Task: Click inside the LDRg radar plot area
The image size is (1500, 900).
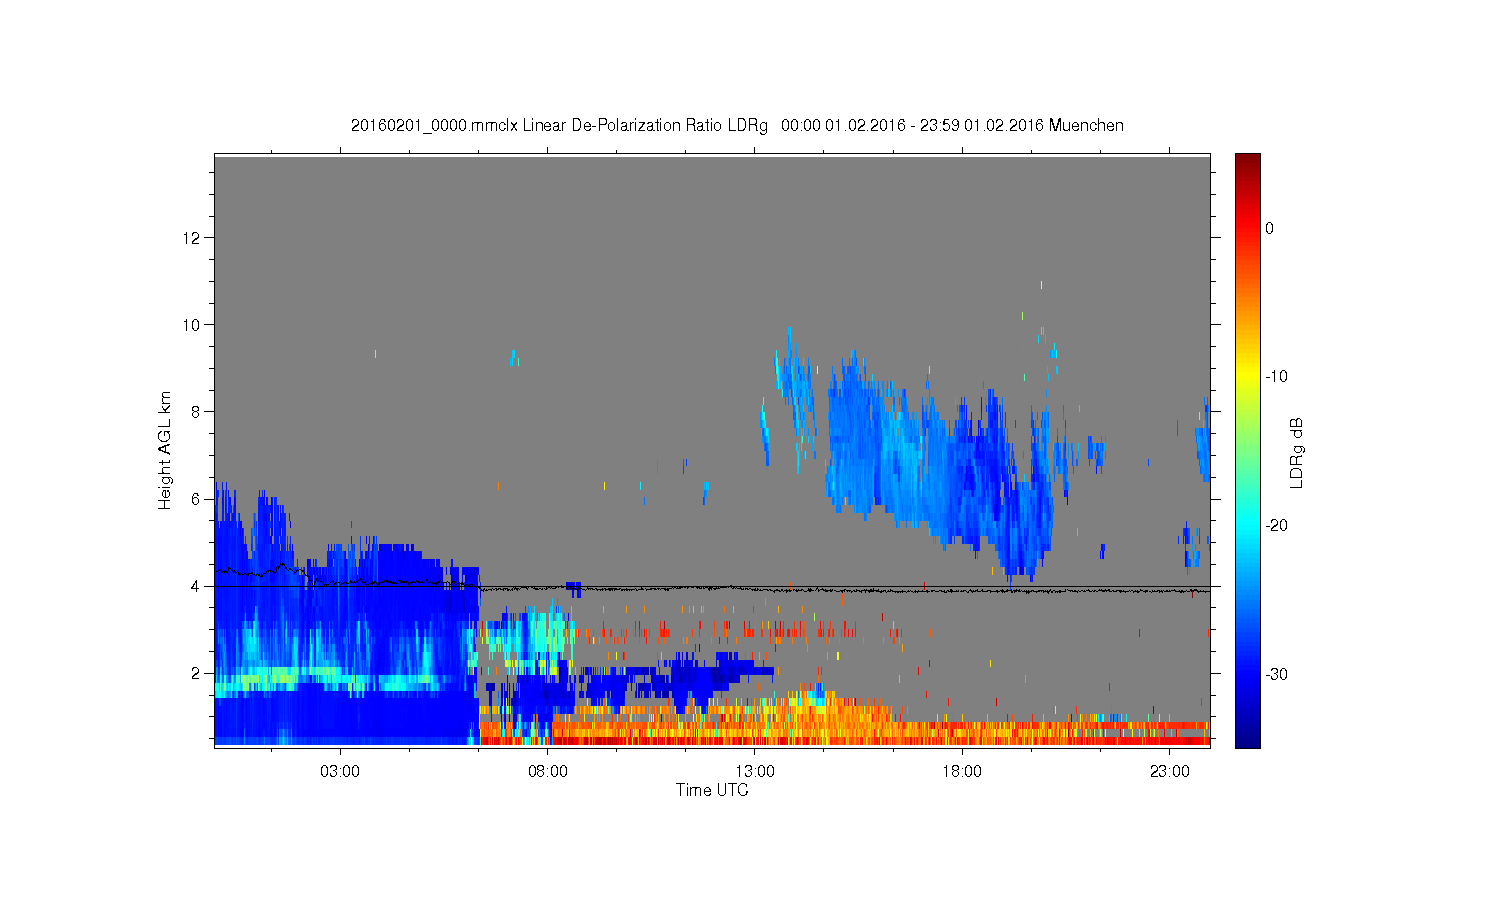Action: click(x=712, y=450)
